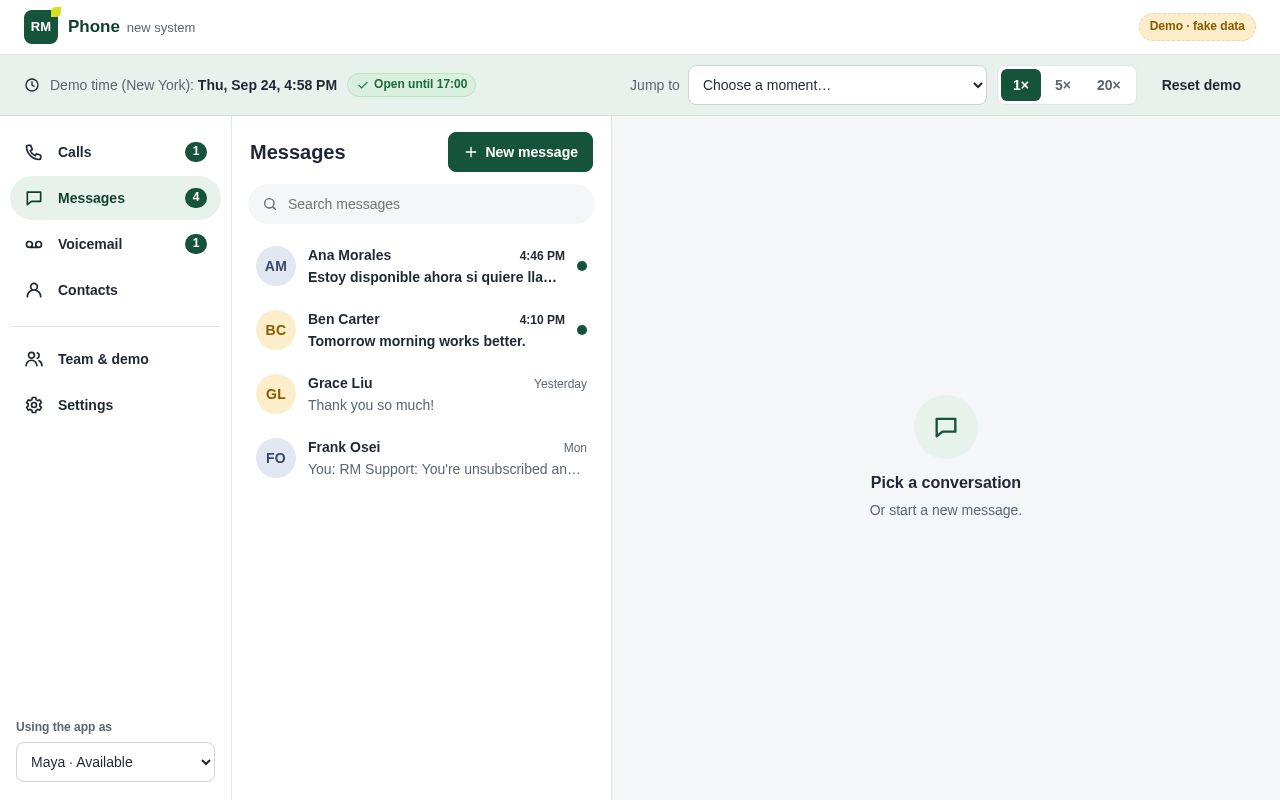Click the magnifier icon in search box

(x=270, y=204)
